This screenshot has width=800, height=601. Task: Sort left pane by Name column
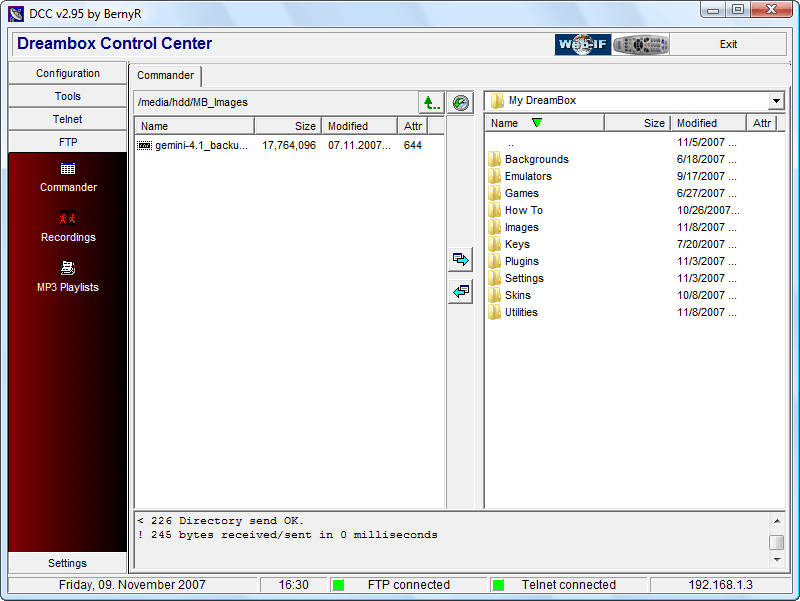pyautogui.click(x=195, y=126)
